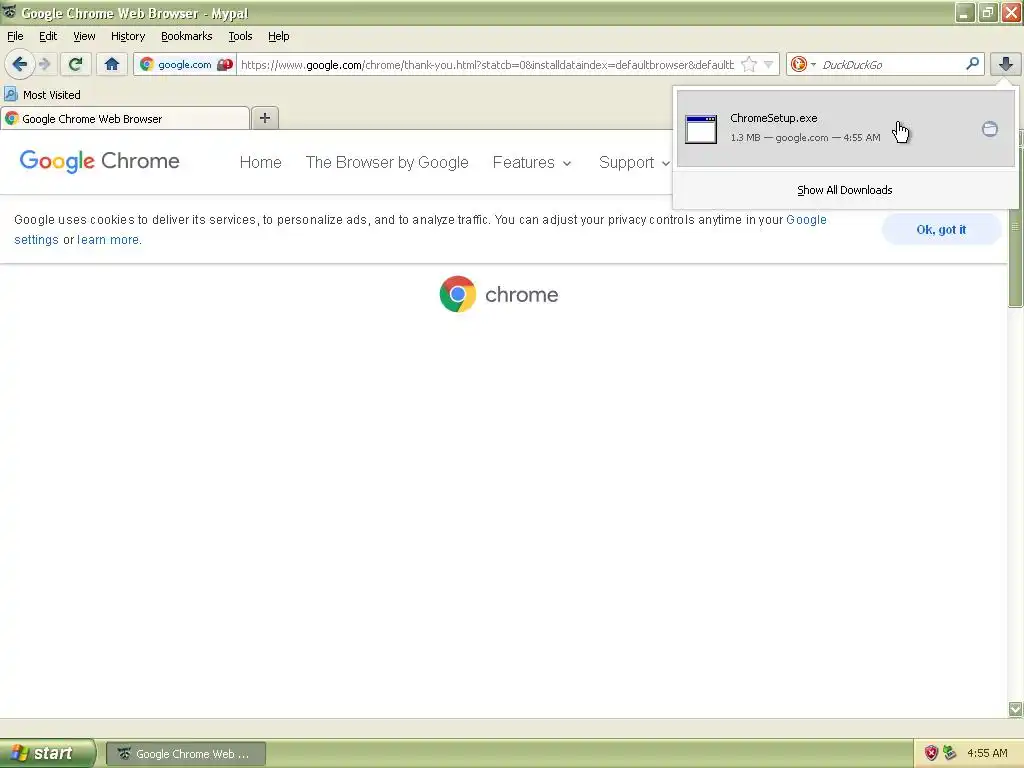
Task: Expand the Support dropdown
Action: (x=634, y=163)
